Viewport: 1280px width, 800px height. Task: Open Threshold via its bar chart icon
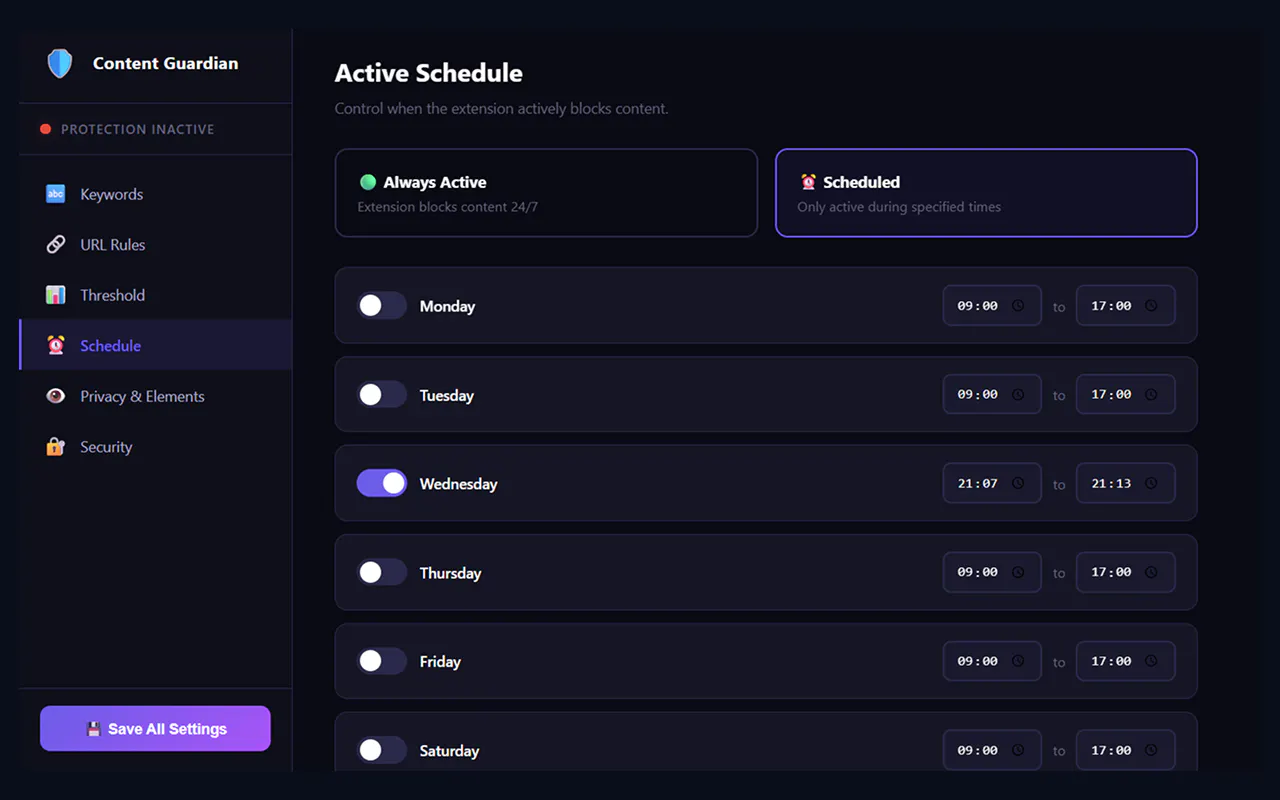tap(56, 295)
